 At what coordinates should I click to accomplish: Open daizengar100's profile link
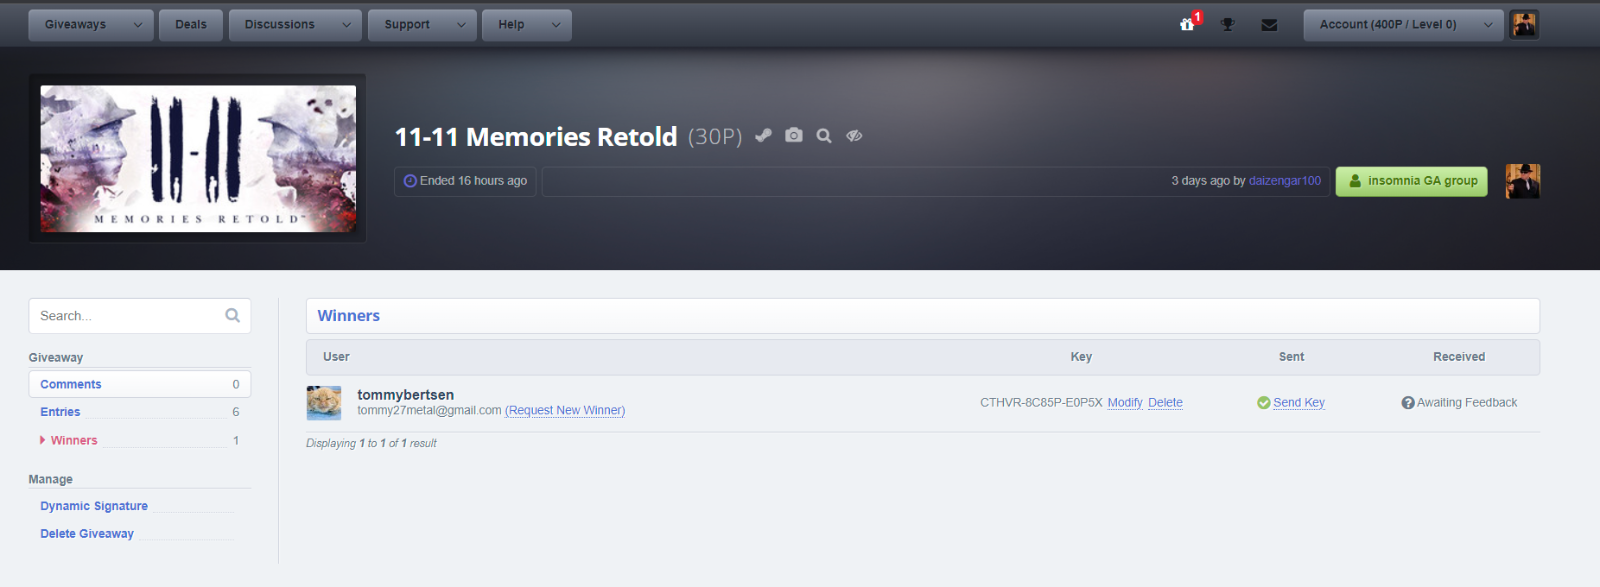coord(1285,181)
